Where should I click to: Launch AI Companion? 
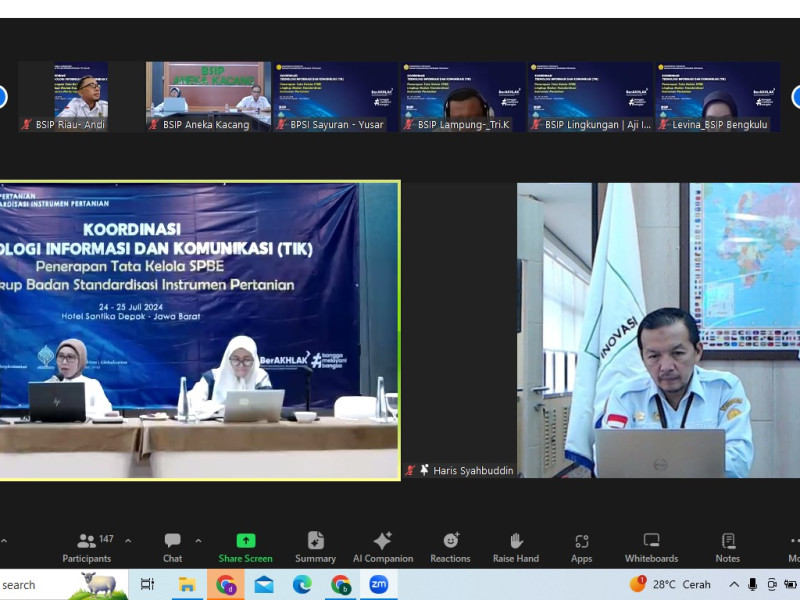click(x=382, y=546)
